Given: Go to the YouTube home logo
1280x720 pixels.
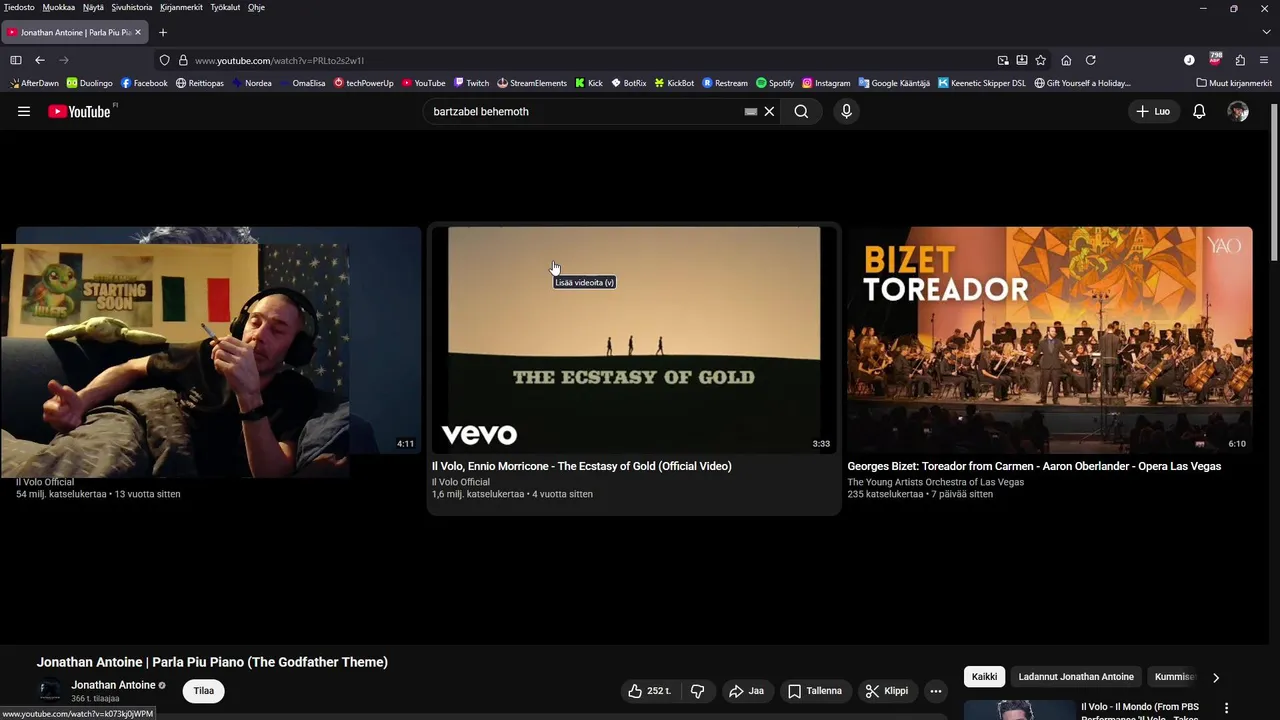Looking at the screenshot, I should pyautogui.click(x=79, y=112).
